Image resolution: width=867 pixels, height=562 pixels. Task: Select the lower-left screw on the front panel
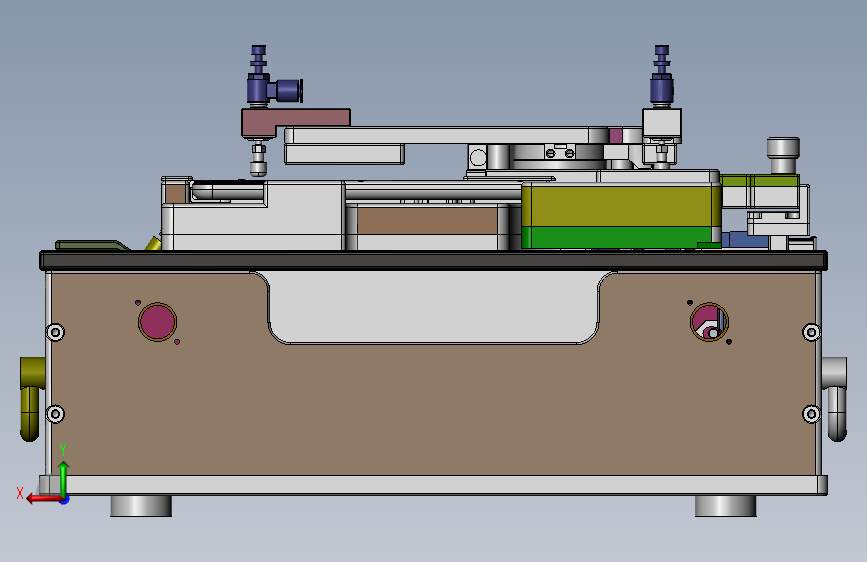pyautogui.click(x=55, y=414)
